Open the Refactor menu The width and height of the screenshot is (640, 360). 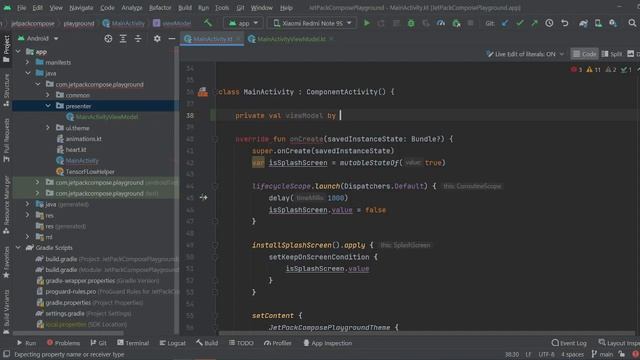pos(160,8)
